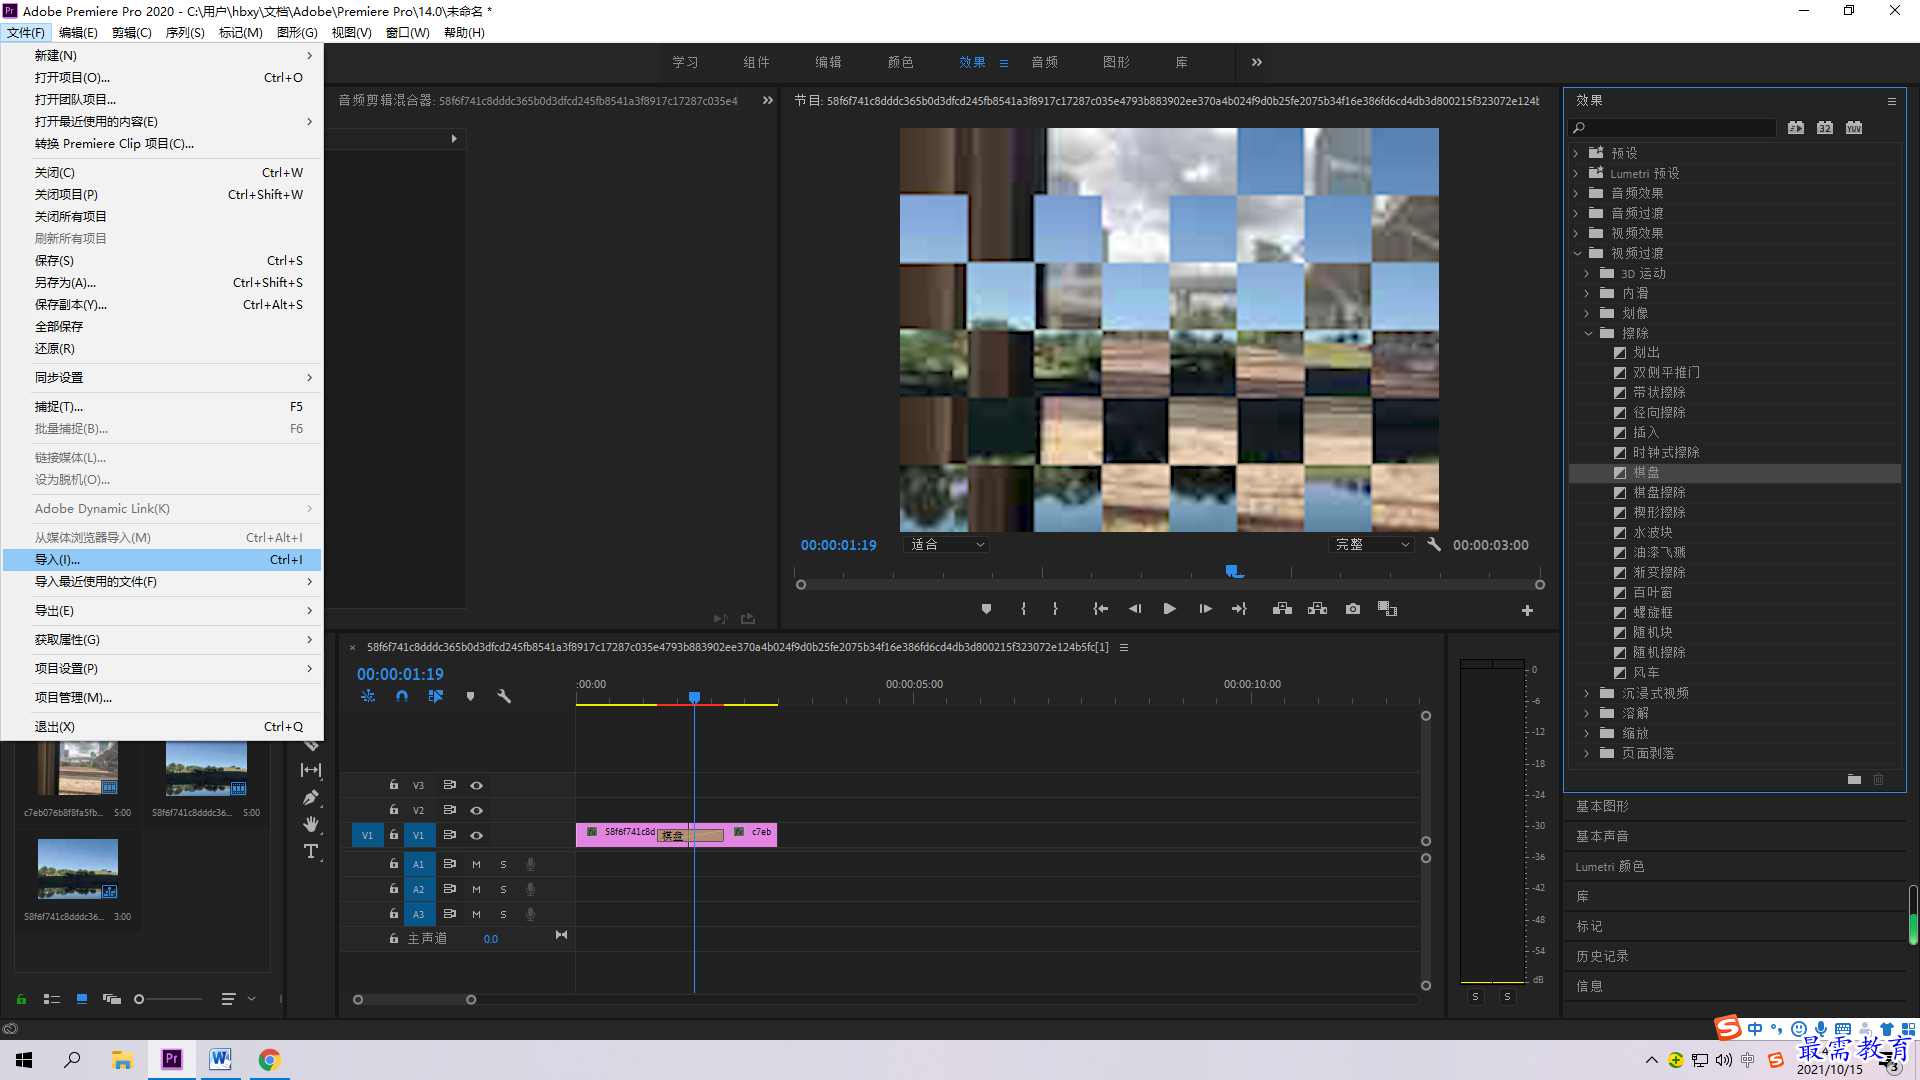Play the sequence in Program Monitor
The height and width of the screenshot is (1080, 1920).
(1169, 609)
